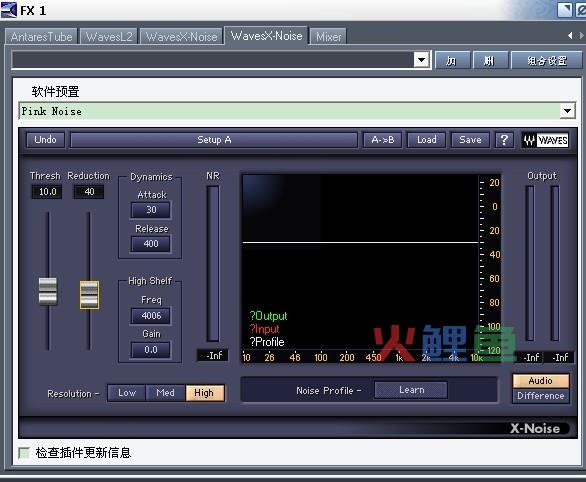The width and height of the screenshot is (586, 482).
Task: Switch to the WavesL2 tab
Action: (109, 37)
